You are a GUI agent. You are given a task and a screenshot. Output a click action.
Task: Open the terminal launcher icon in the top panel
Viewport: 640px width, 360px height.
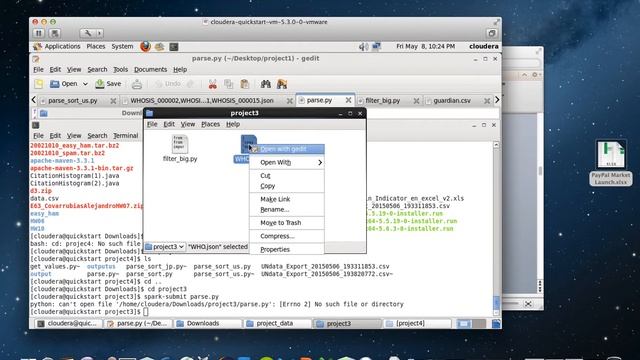[174, 47]
